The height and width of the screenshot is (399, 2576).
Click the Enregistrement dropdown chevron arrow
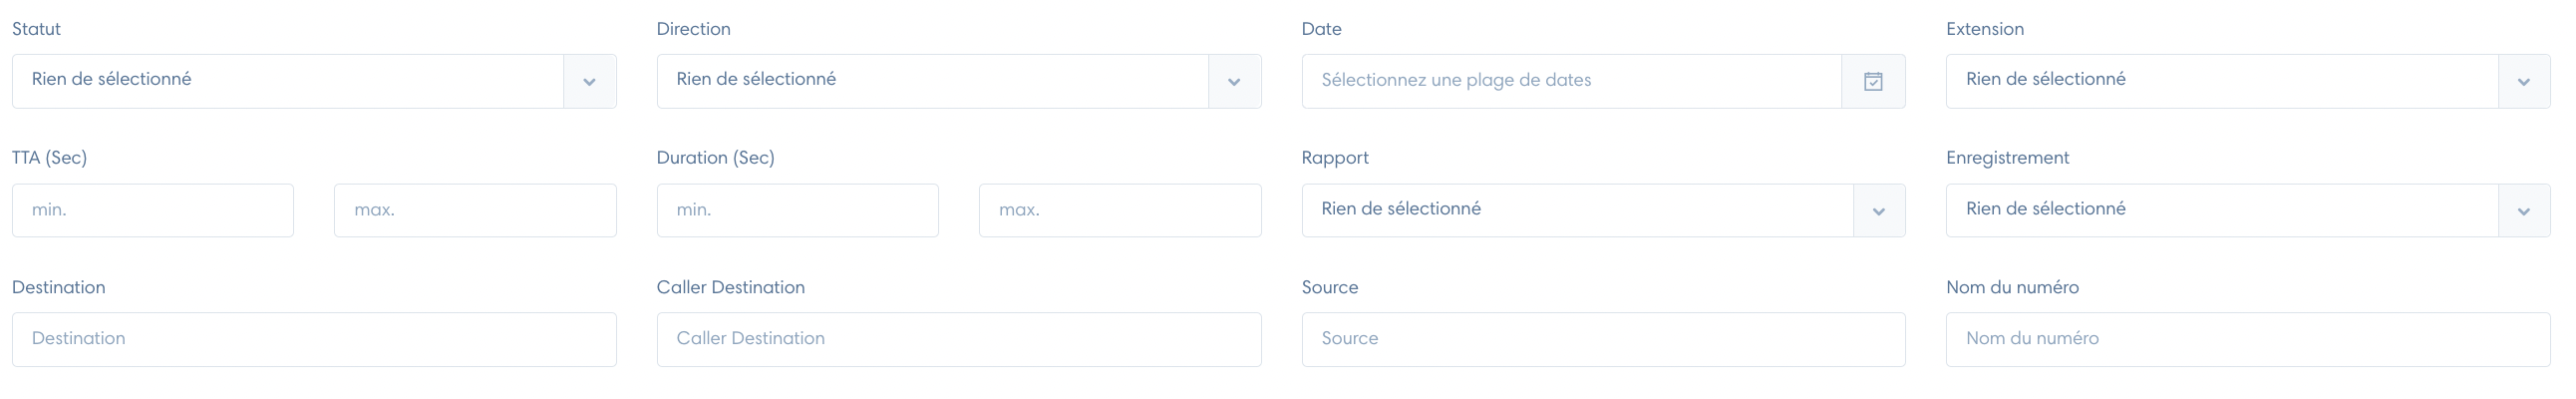tap(2523, 211)
